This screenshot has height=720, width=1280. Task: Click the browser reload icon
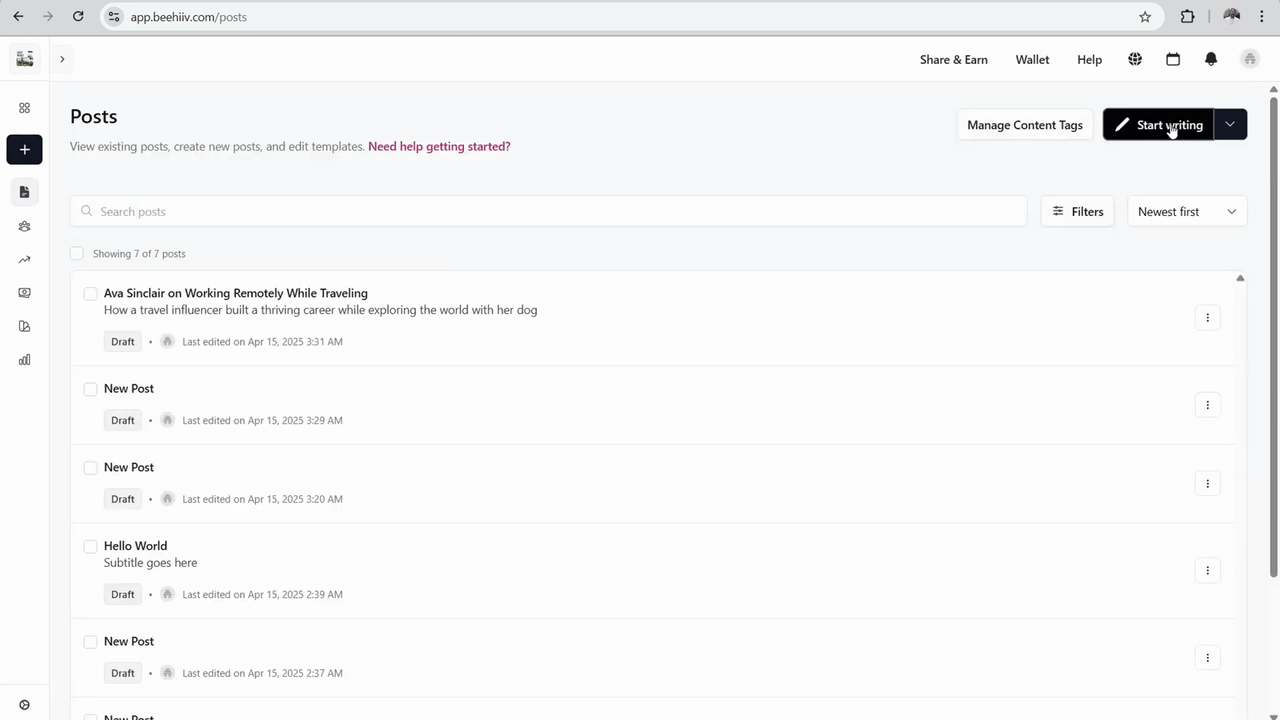[78, 16]
